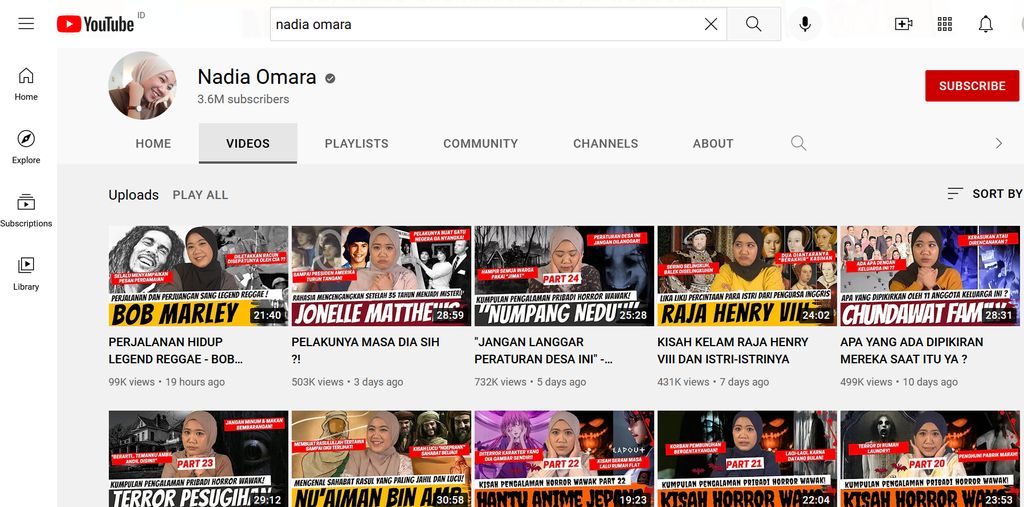Click 99K views 19 hours ago text
Screen dimensions: 1024x507
[x=167, y=382]
